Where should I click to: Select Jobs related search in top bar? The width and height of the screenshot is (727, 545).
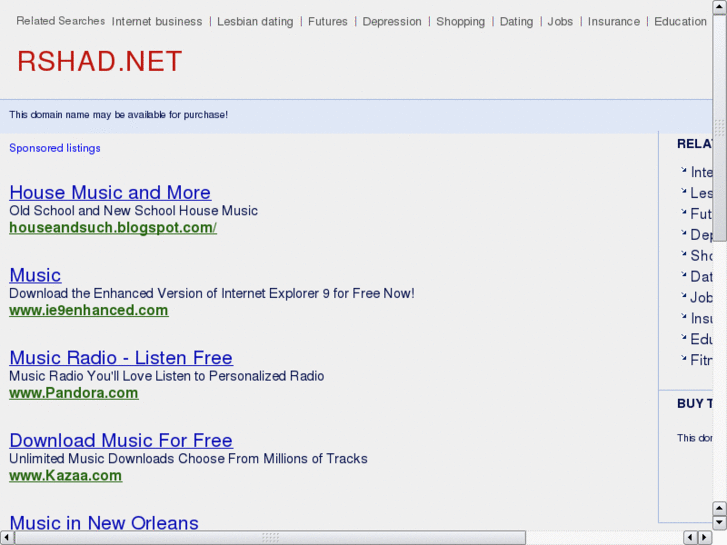560,22
